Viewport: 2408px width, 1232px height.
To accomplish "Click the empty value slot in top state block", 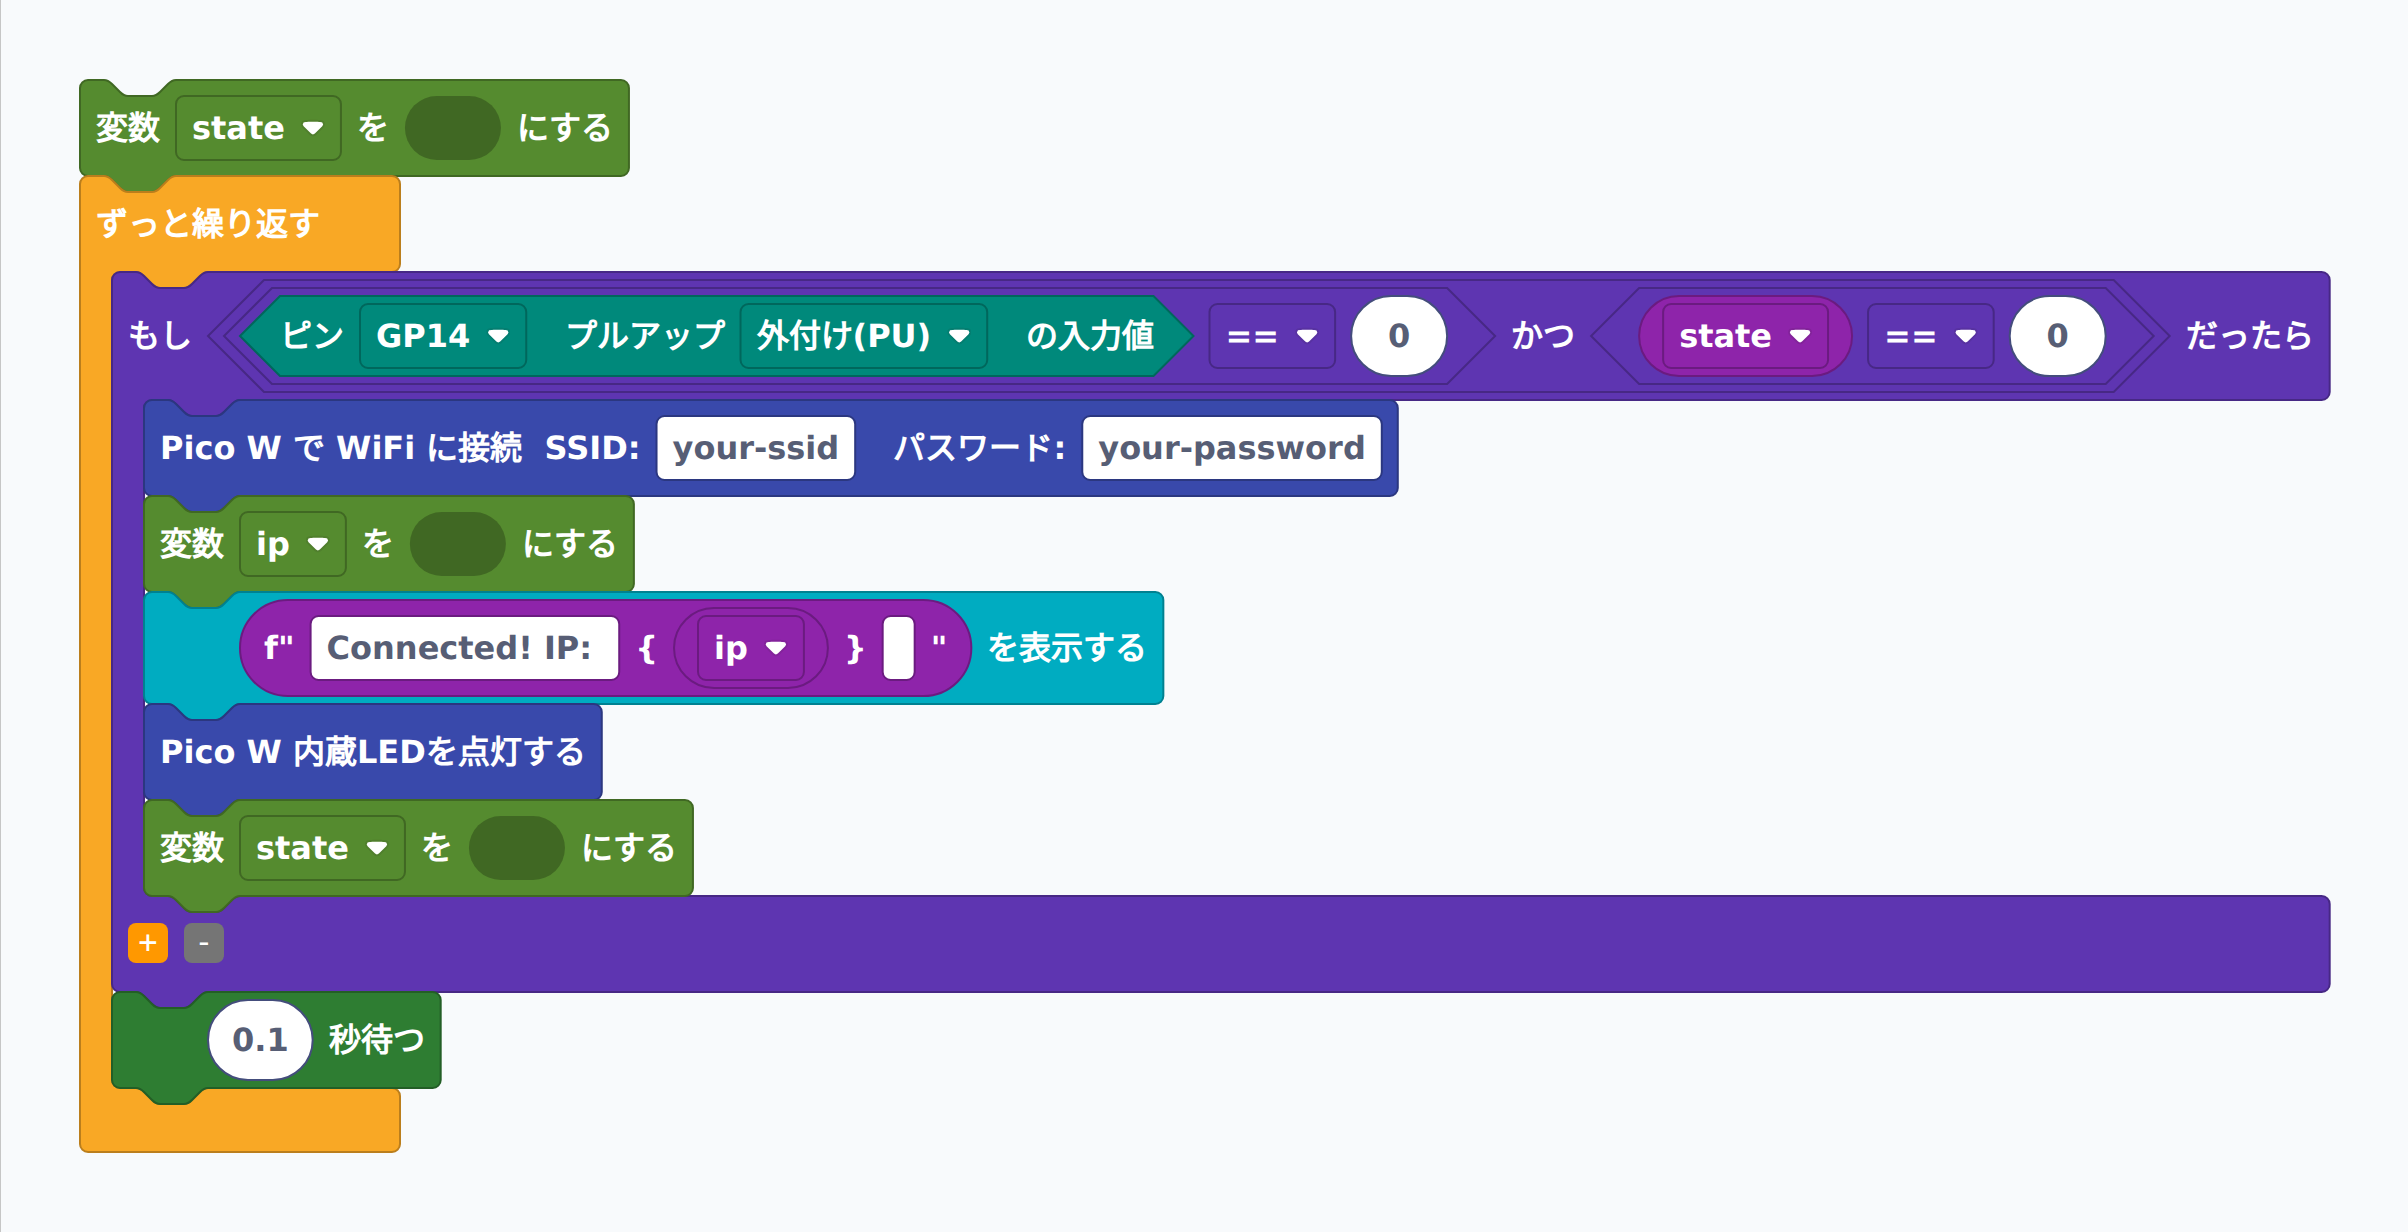I will 453,128.
